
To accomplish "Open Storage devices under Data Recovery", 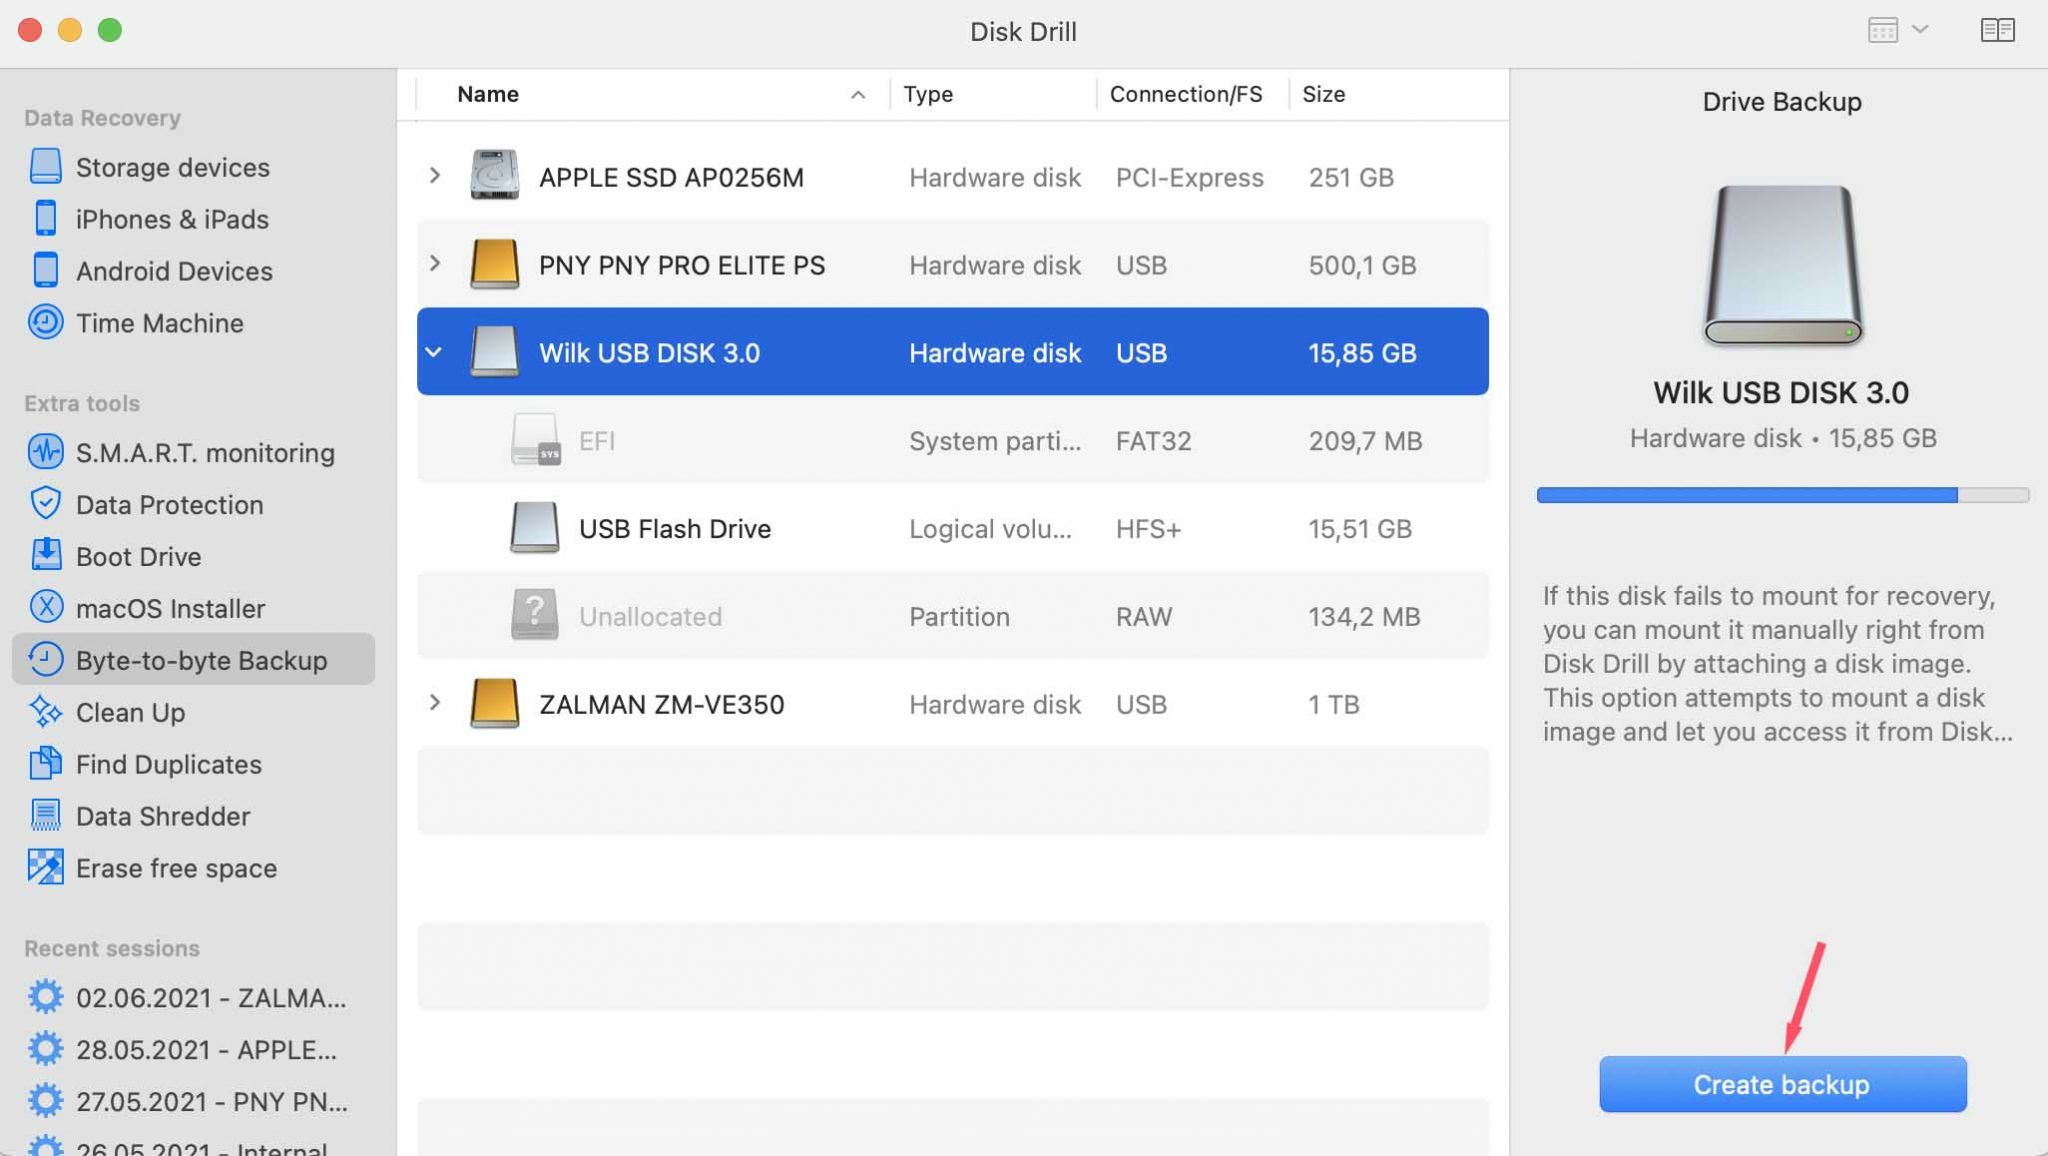I will [172, 167].
